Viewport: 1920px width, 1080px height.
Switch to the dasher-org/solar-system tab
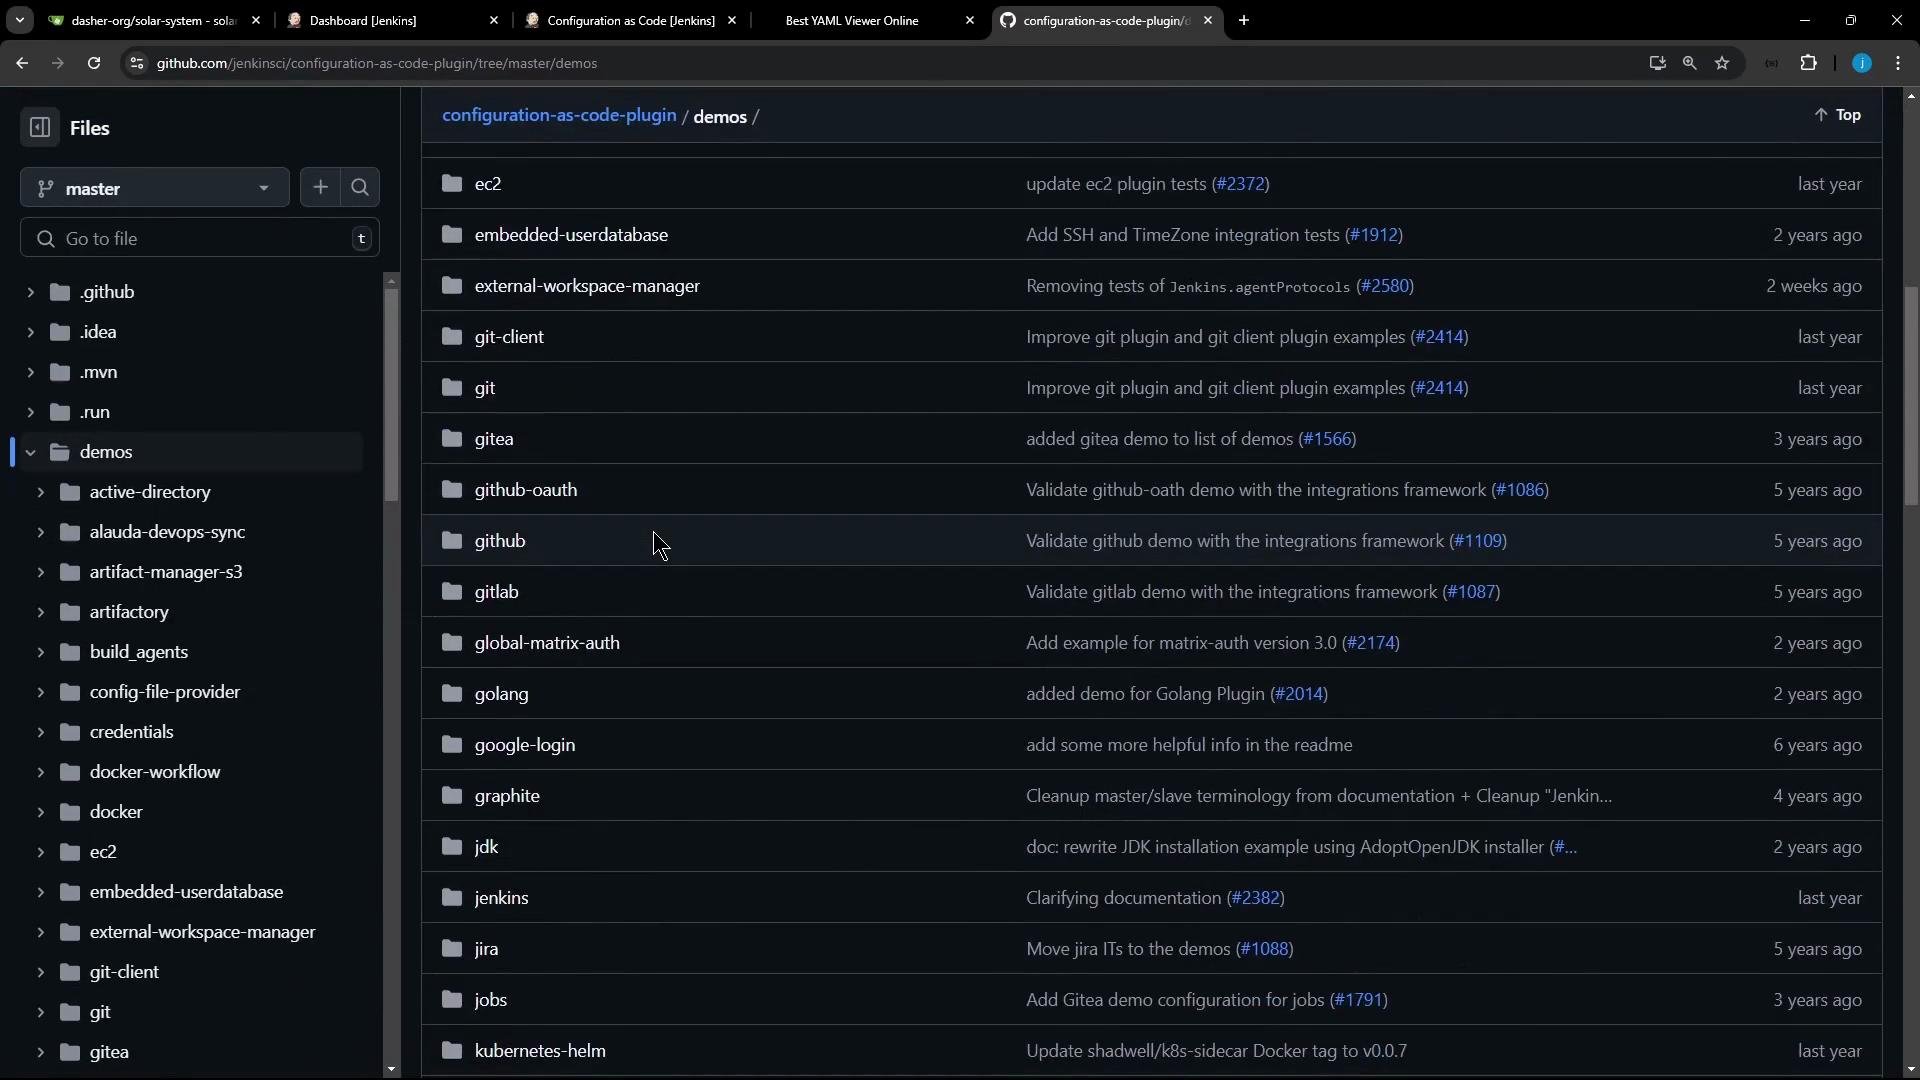[155, 20]
